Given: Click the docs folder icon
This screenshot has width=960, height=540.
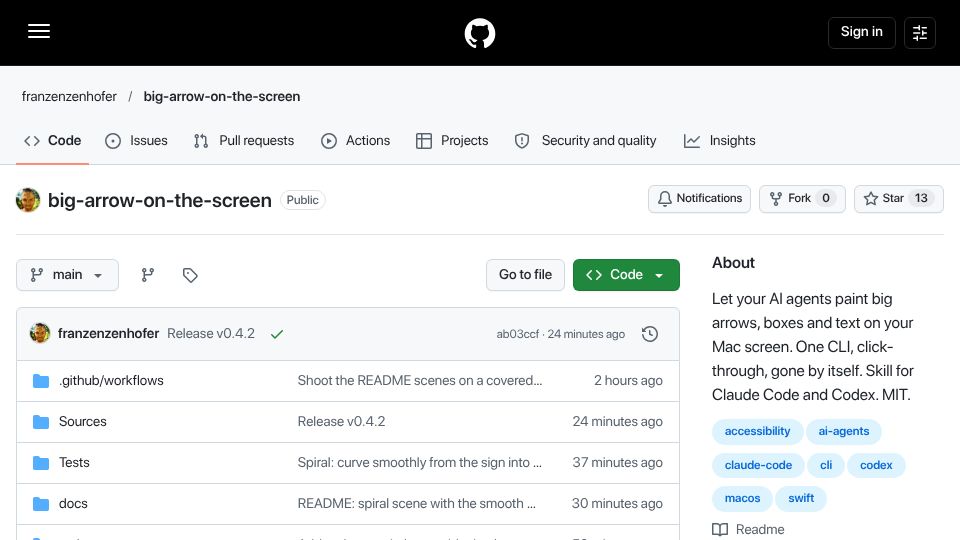Looking at the screenshot, I should pyautogui.click(x=41, y=504).
